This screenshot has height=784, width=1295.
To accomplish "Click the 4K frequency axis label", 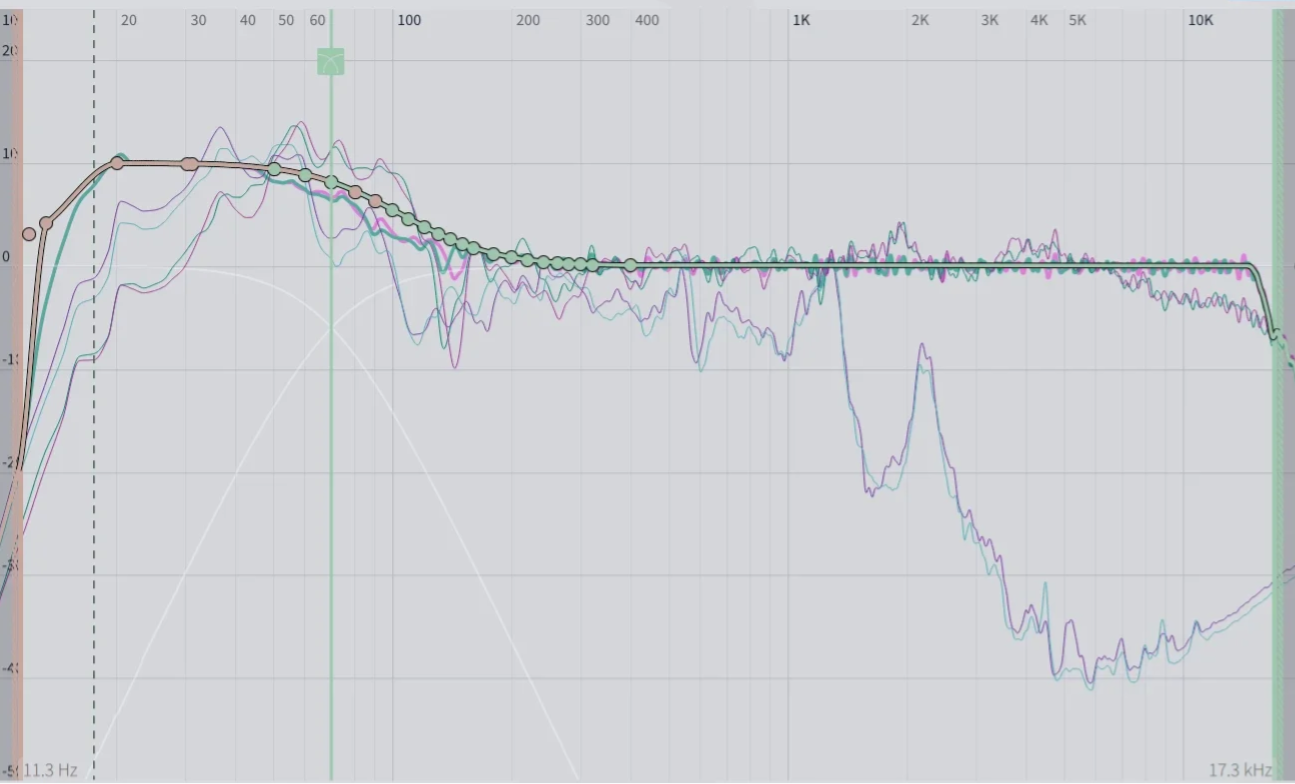I will pos(1039,20).
